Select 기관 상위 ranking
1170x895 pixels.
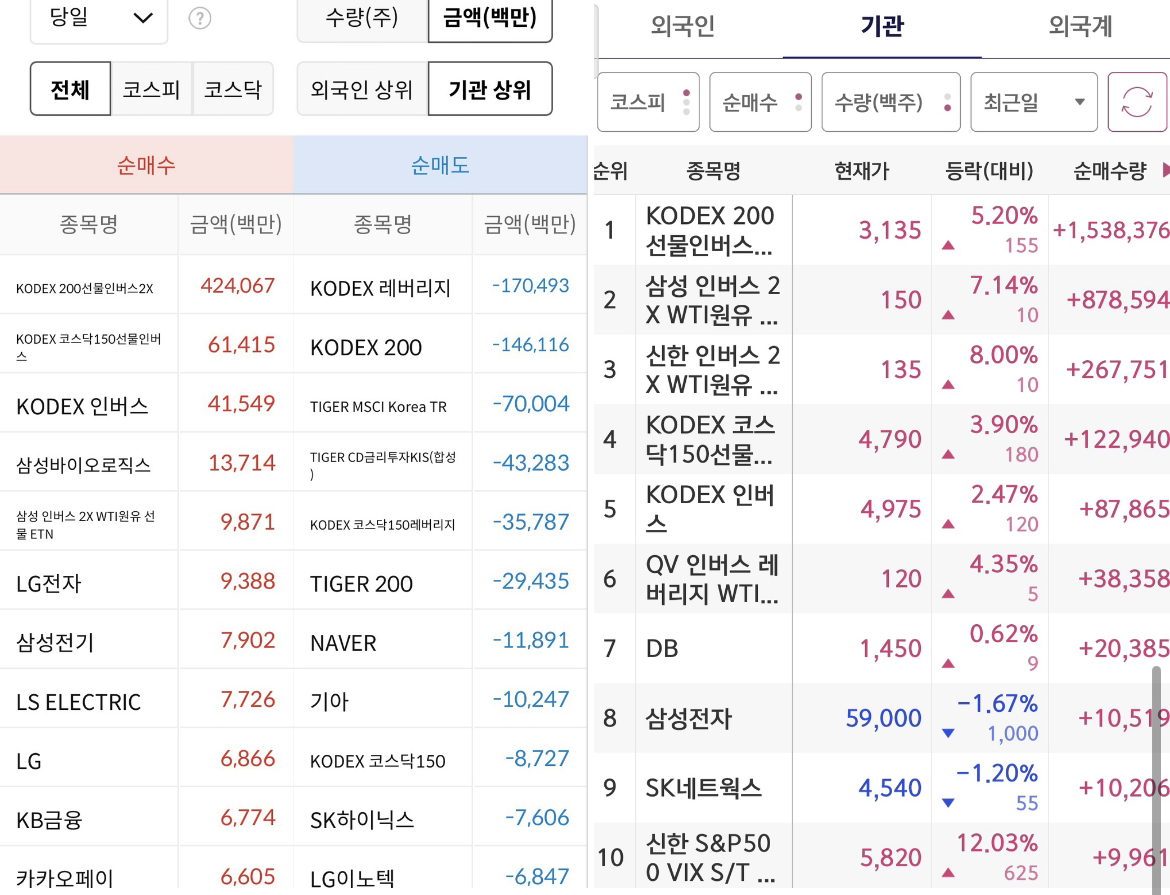click(490, 89)
